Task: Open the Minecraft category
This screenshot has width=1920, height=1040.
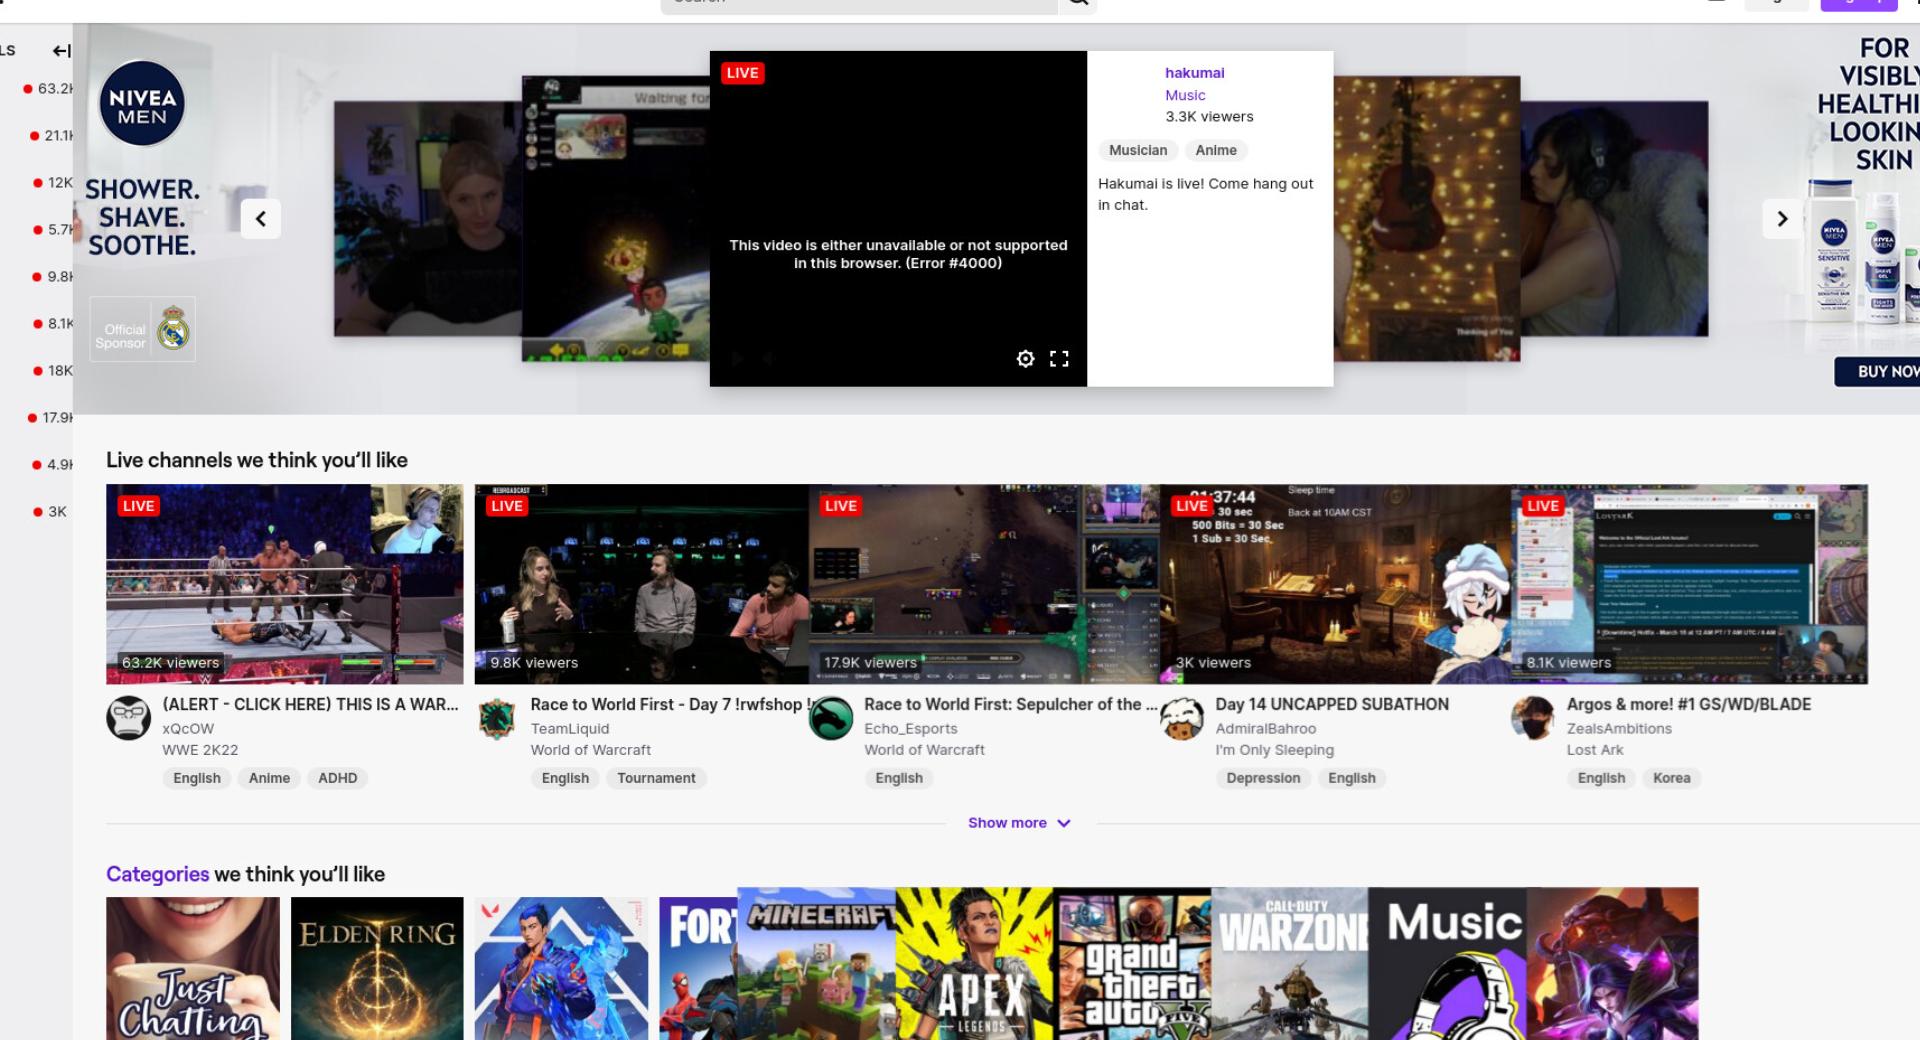Action: [x=816, y=964]
